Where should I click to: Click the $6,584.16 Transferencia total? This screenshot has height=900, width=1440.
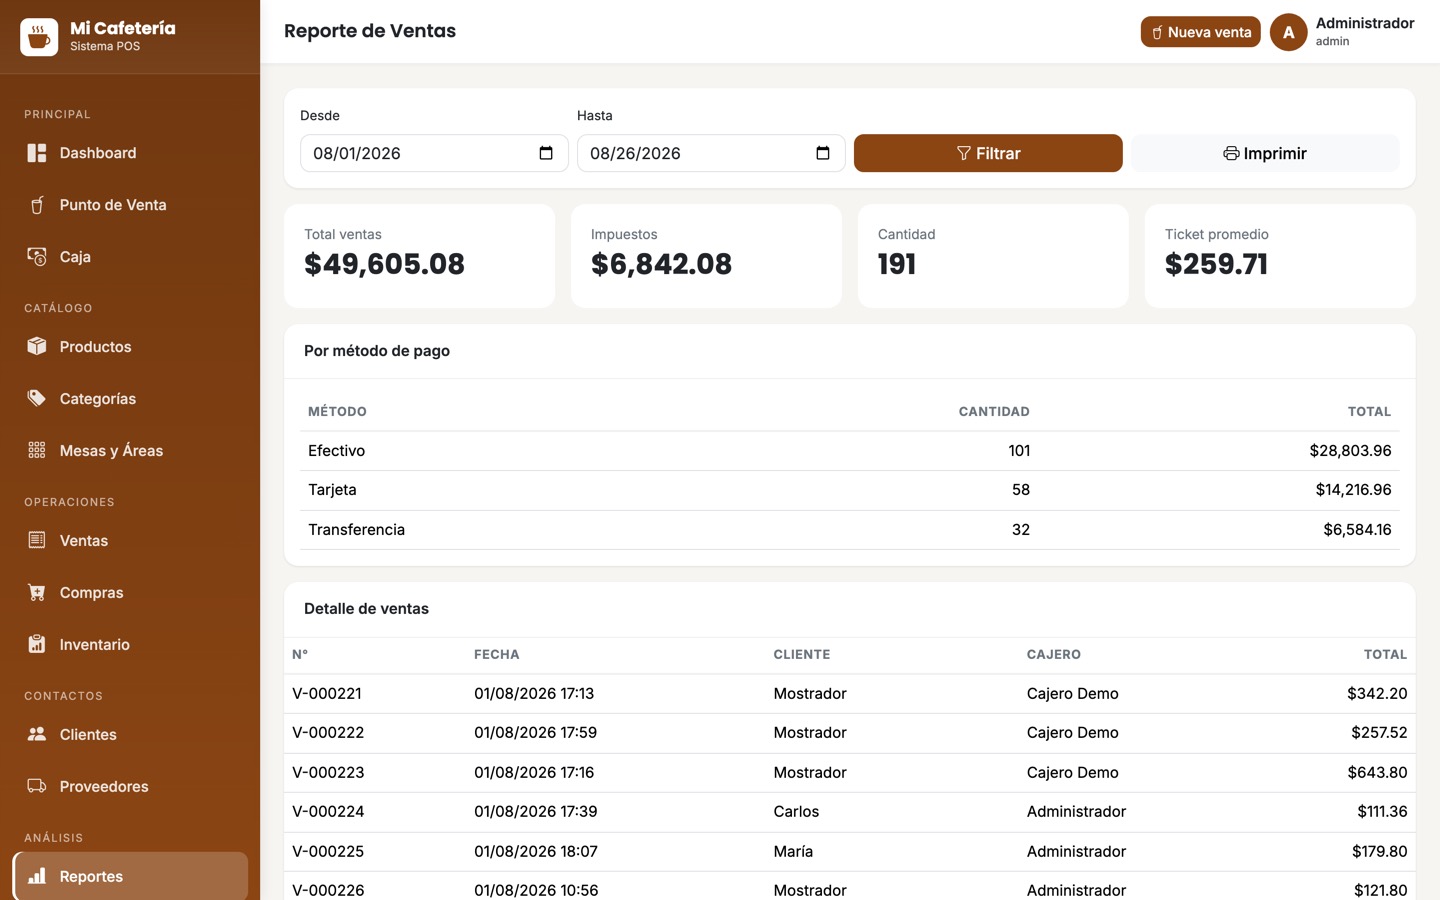click(1357, 530)
